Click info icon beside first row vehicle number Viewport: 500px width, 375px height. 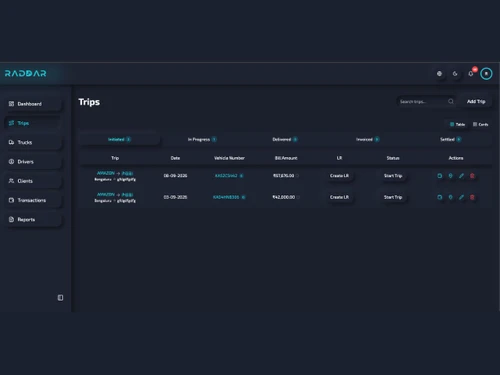click(241, 176)
